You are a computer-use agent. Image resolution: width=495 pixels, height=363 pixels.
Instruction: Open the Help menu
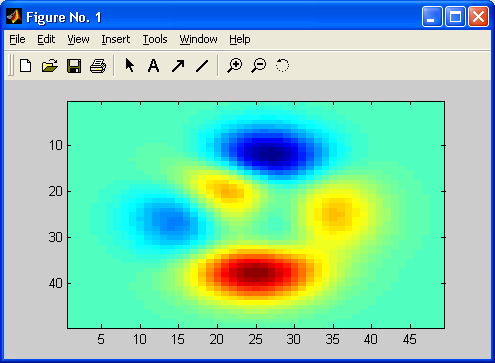click(240, 39)
